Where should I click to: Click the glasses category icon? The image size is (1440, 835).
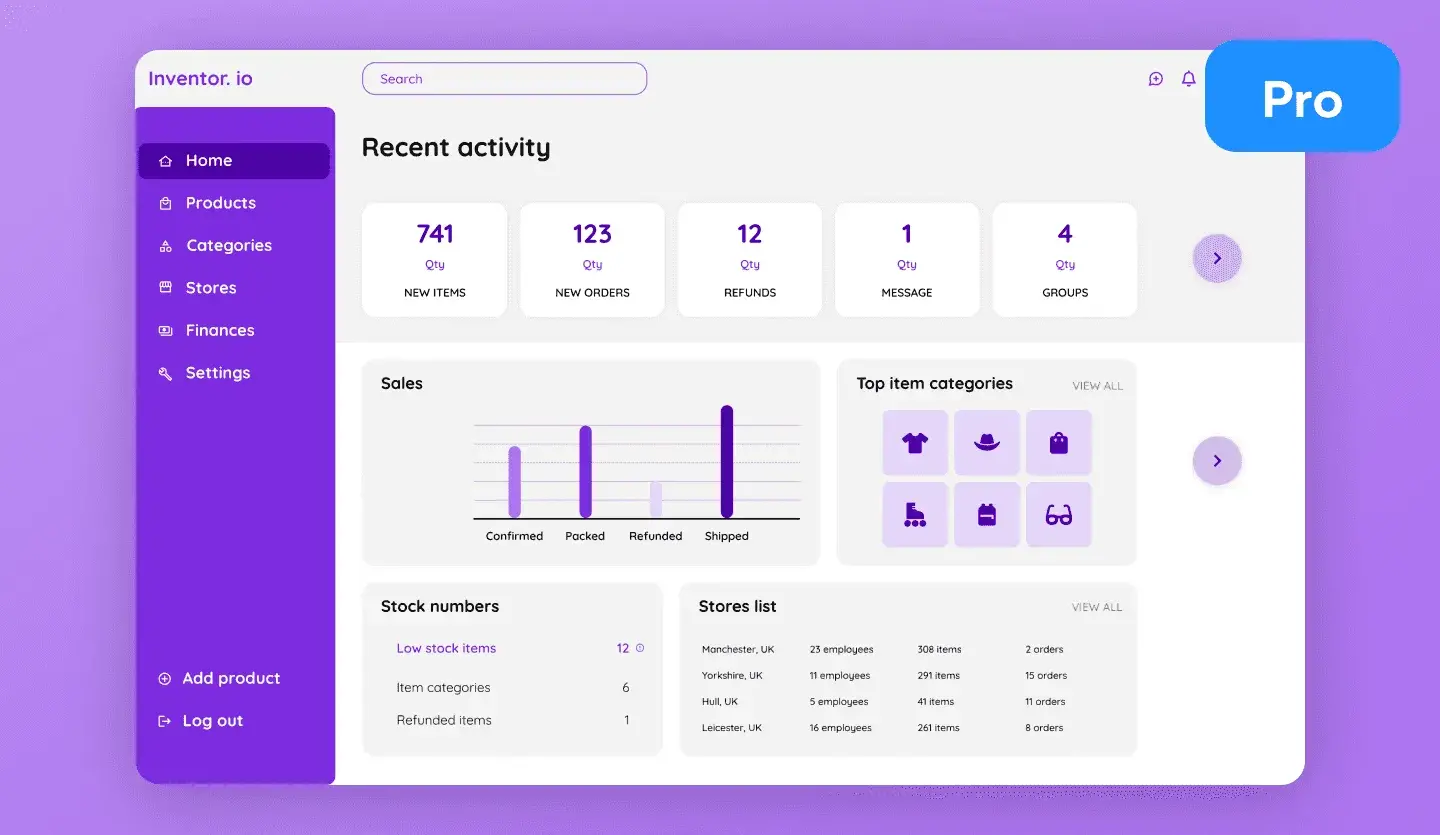1059,514
